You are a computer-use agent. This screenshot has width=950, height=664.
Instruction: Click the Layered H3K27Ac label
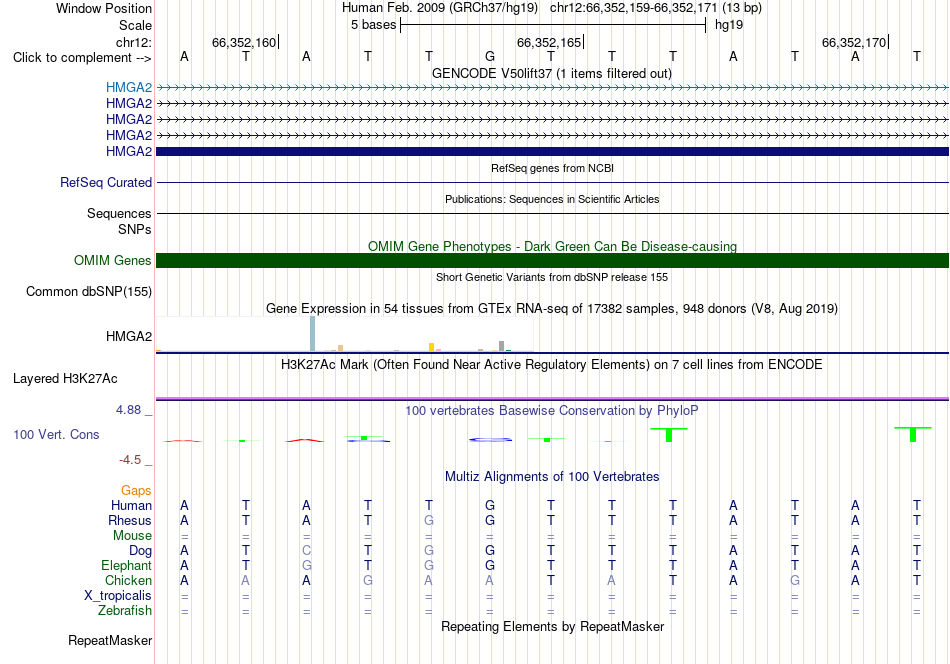click(x=65, y=379)
